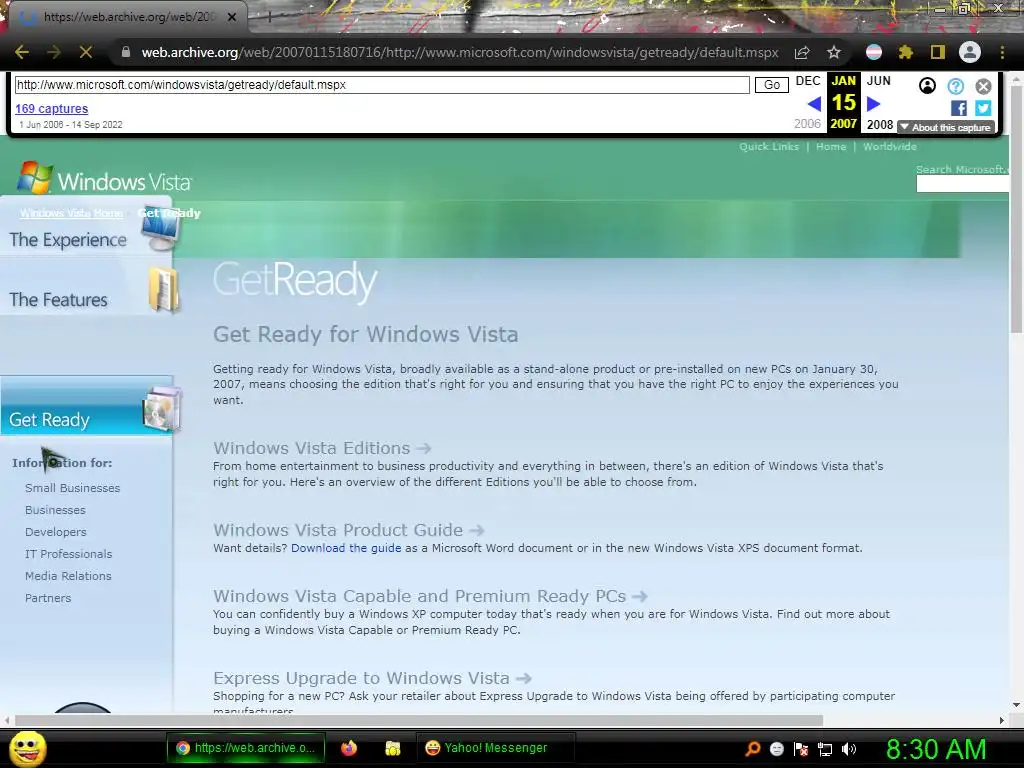Click the orange search tray icon
The width and height of the screenshot is (1024, 768).
coord(752,749)
